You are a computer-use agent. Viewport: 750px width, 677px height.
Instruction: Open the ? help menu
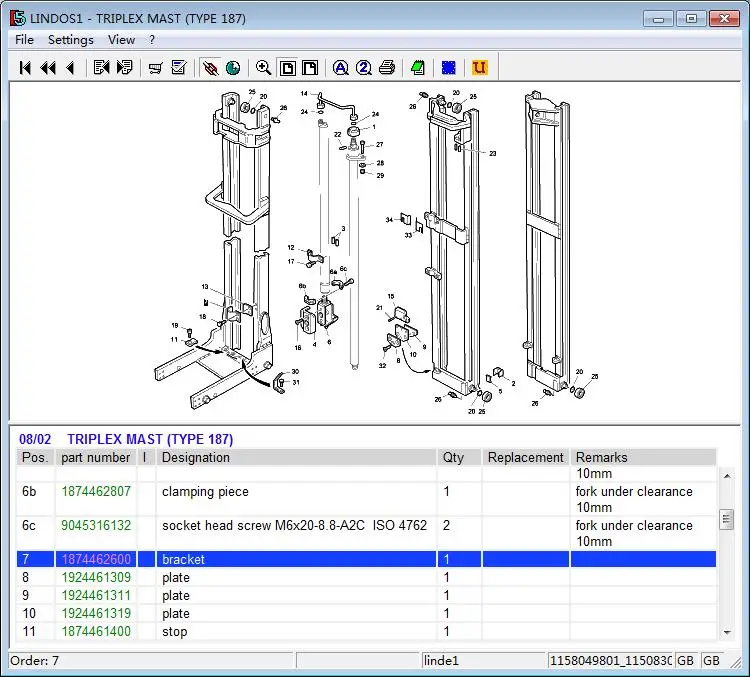(152, 40)
